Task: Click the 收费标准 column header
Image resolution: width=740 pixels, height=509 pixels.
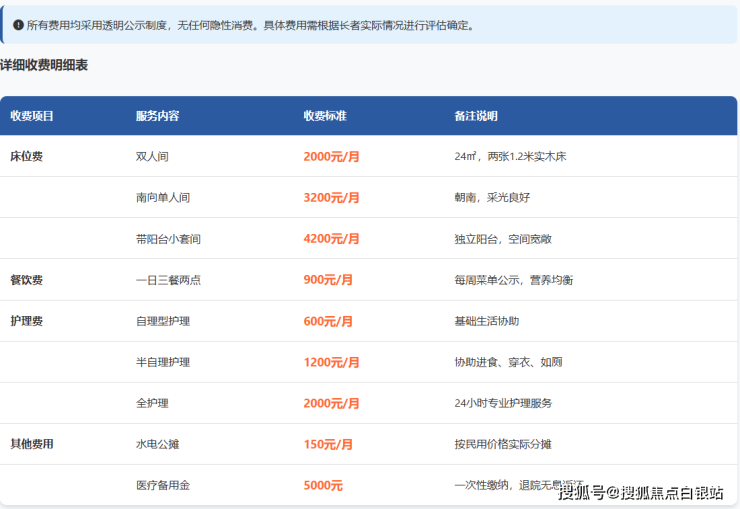Action: (325, 116)
